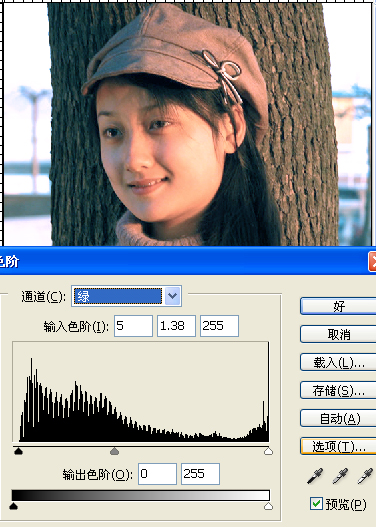The image size is (376, 527).
Task: Click the input black point slider
Action: tap(18, 451)
